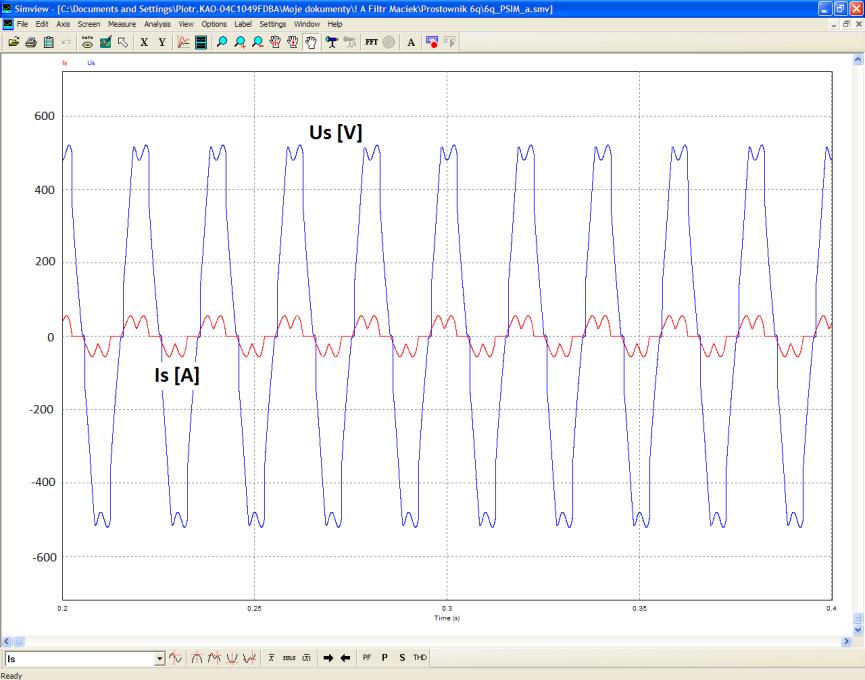This screenshot has width=865, height=680.
Task: Find global minimum with valley icon
Action: (x=232, y=657)
